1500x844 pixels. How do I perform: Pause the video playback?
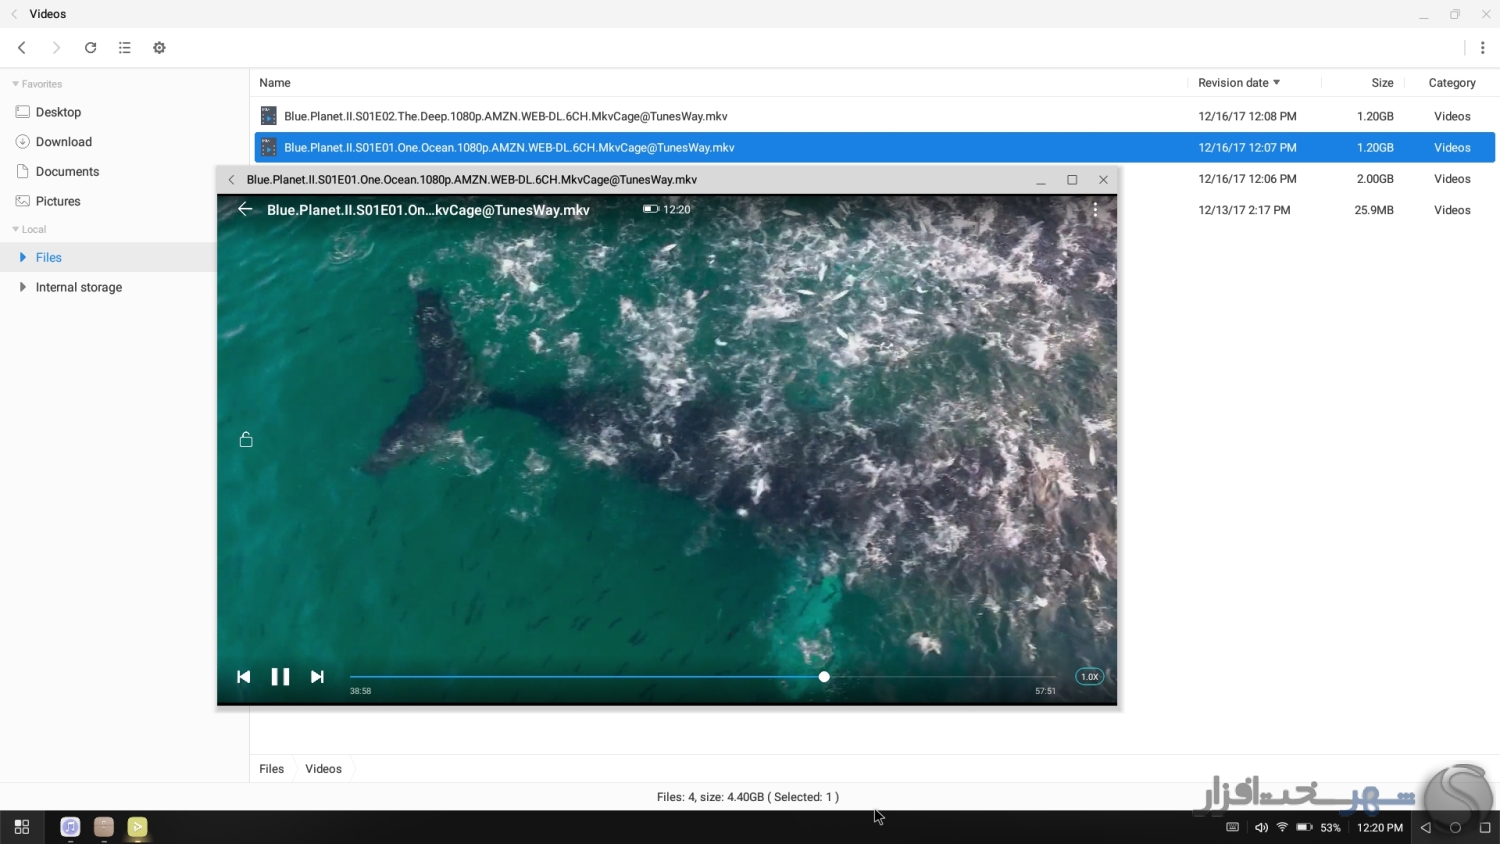(x=280, y=677)
